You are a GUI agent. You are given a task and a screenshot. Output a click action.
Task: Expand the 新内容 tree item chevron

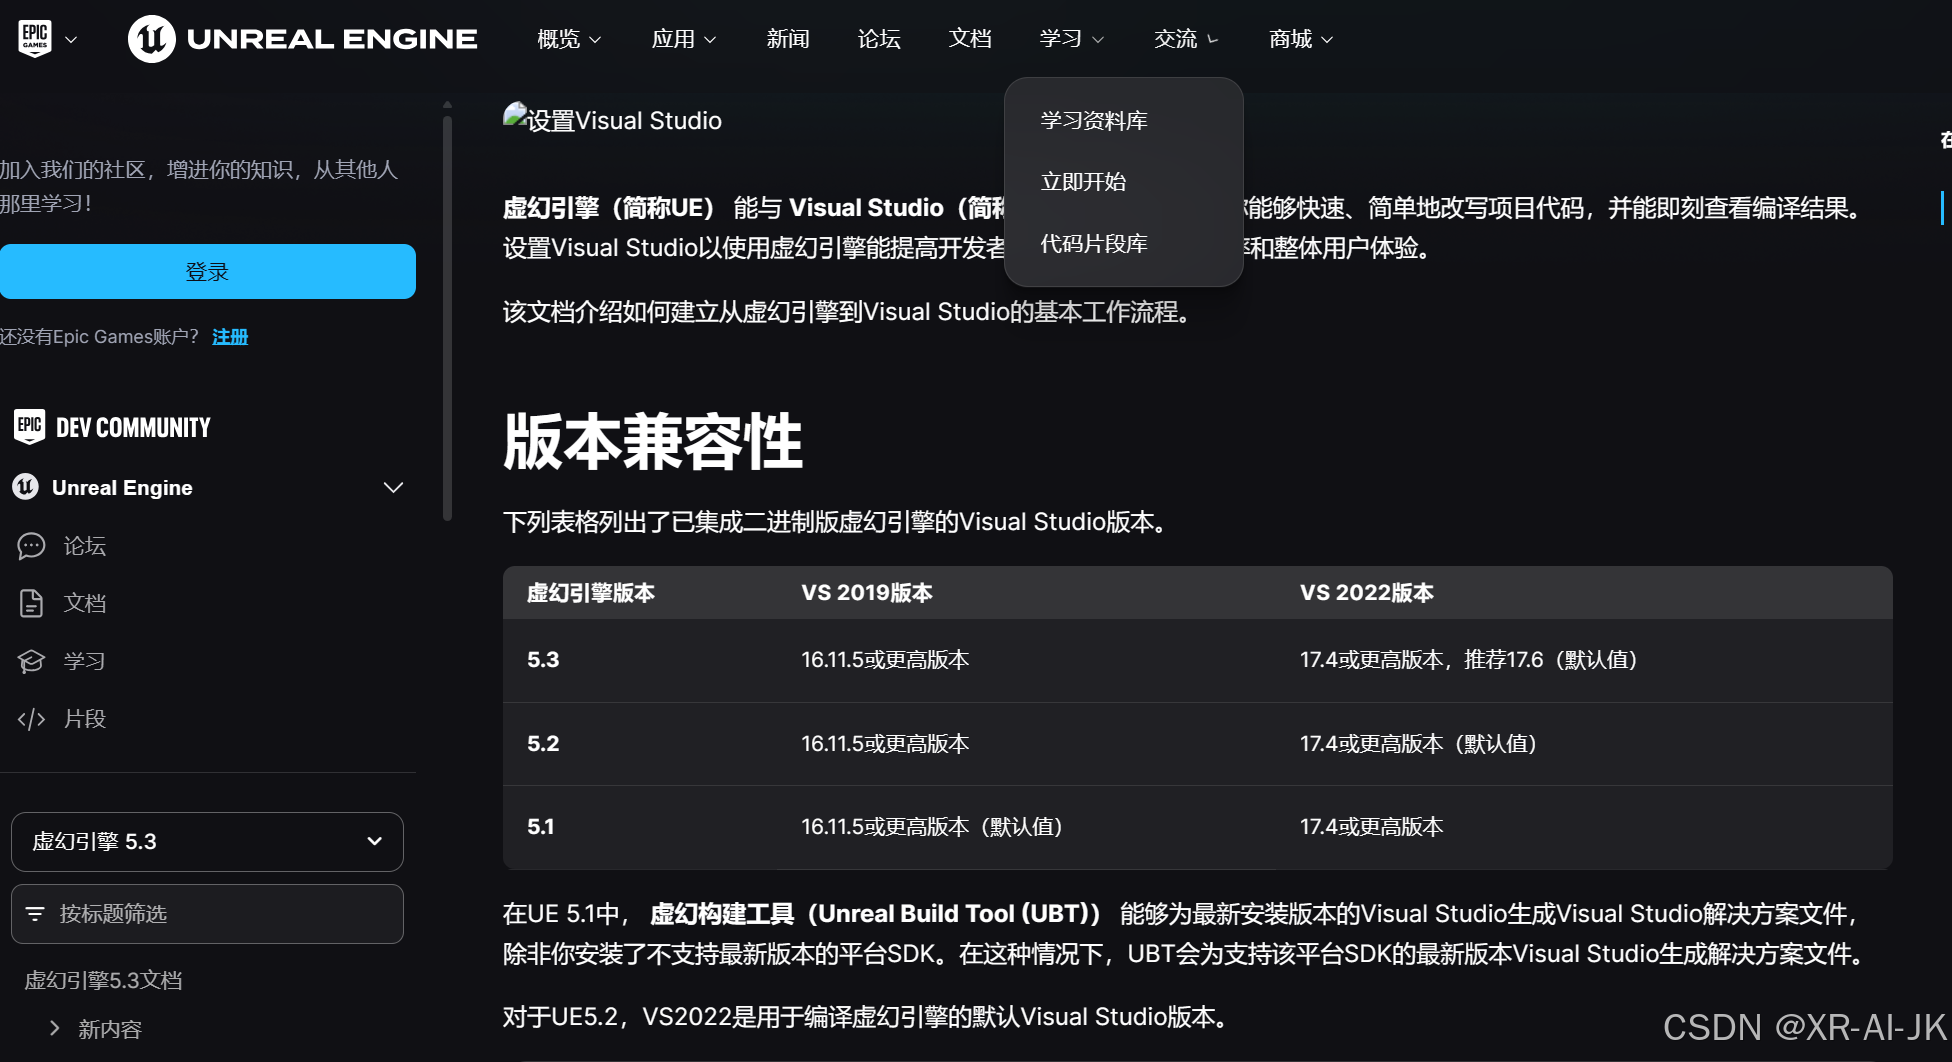[x=54, y=1028]
